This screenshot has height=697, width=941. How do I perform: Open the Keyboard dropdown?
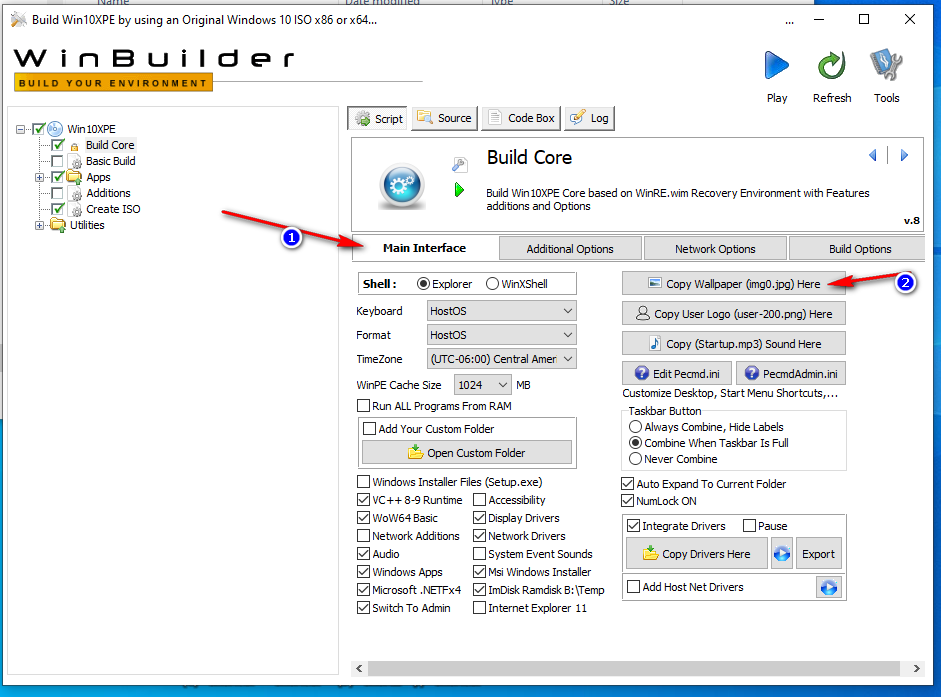coord(501,311)
